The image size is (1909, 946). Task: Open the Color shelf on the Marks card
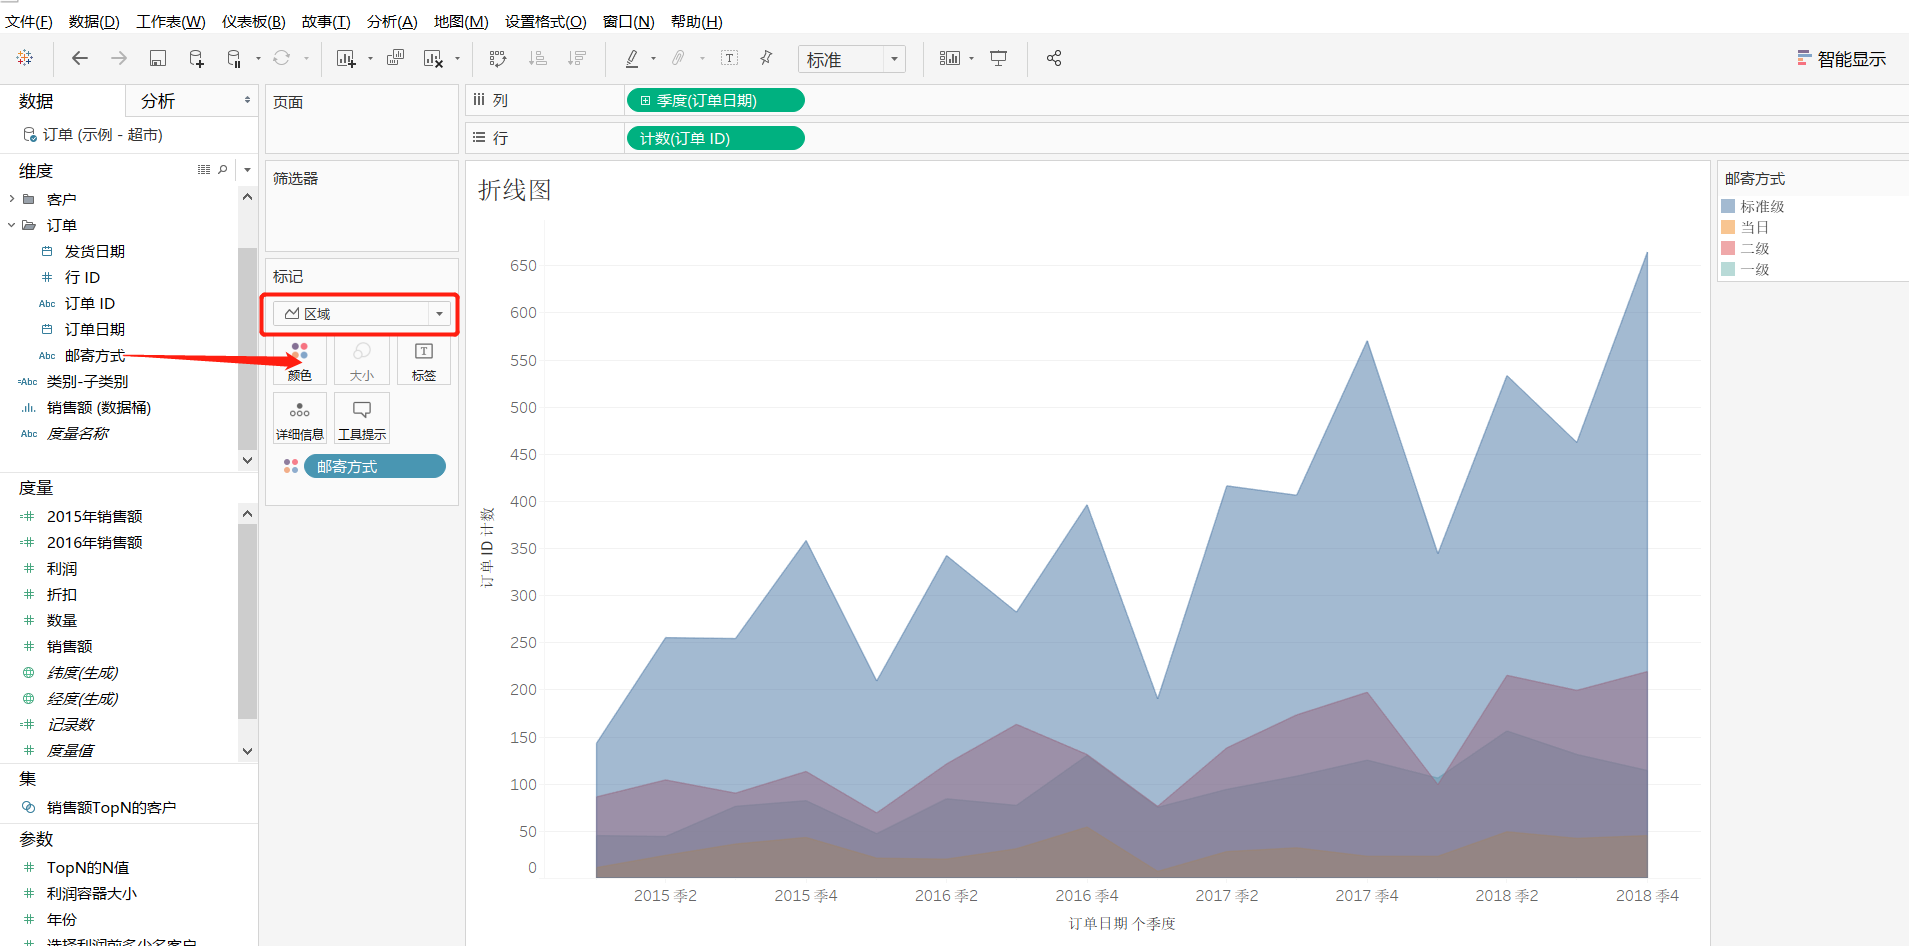299,360
